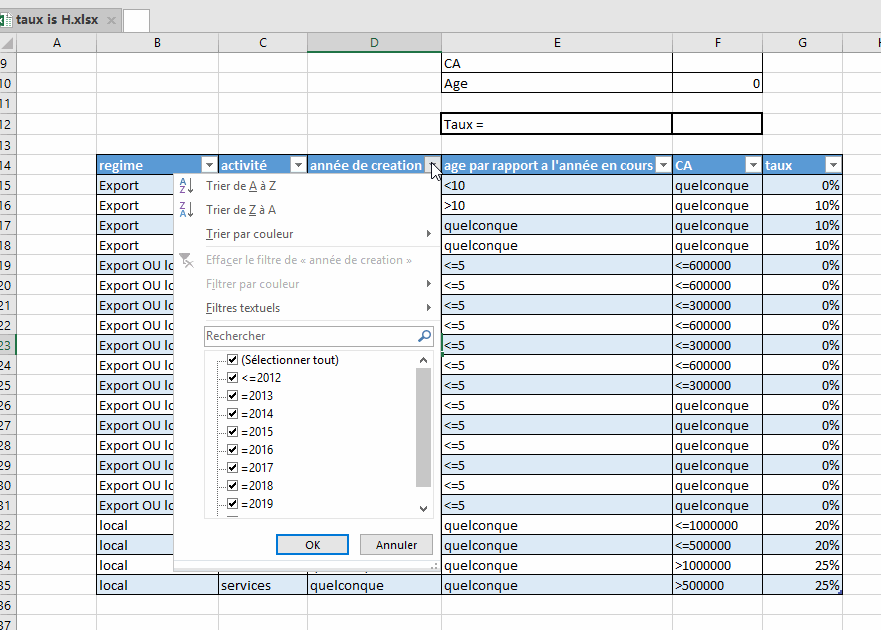Click the filter list scrollbar down arrow
881x630 pixels.
pyautogui.click(x=423, y=509)
